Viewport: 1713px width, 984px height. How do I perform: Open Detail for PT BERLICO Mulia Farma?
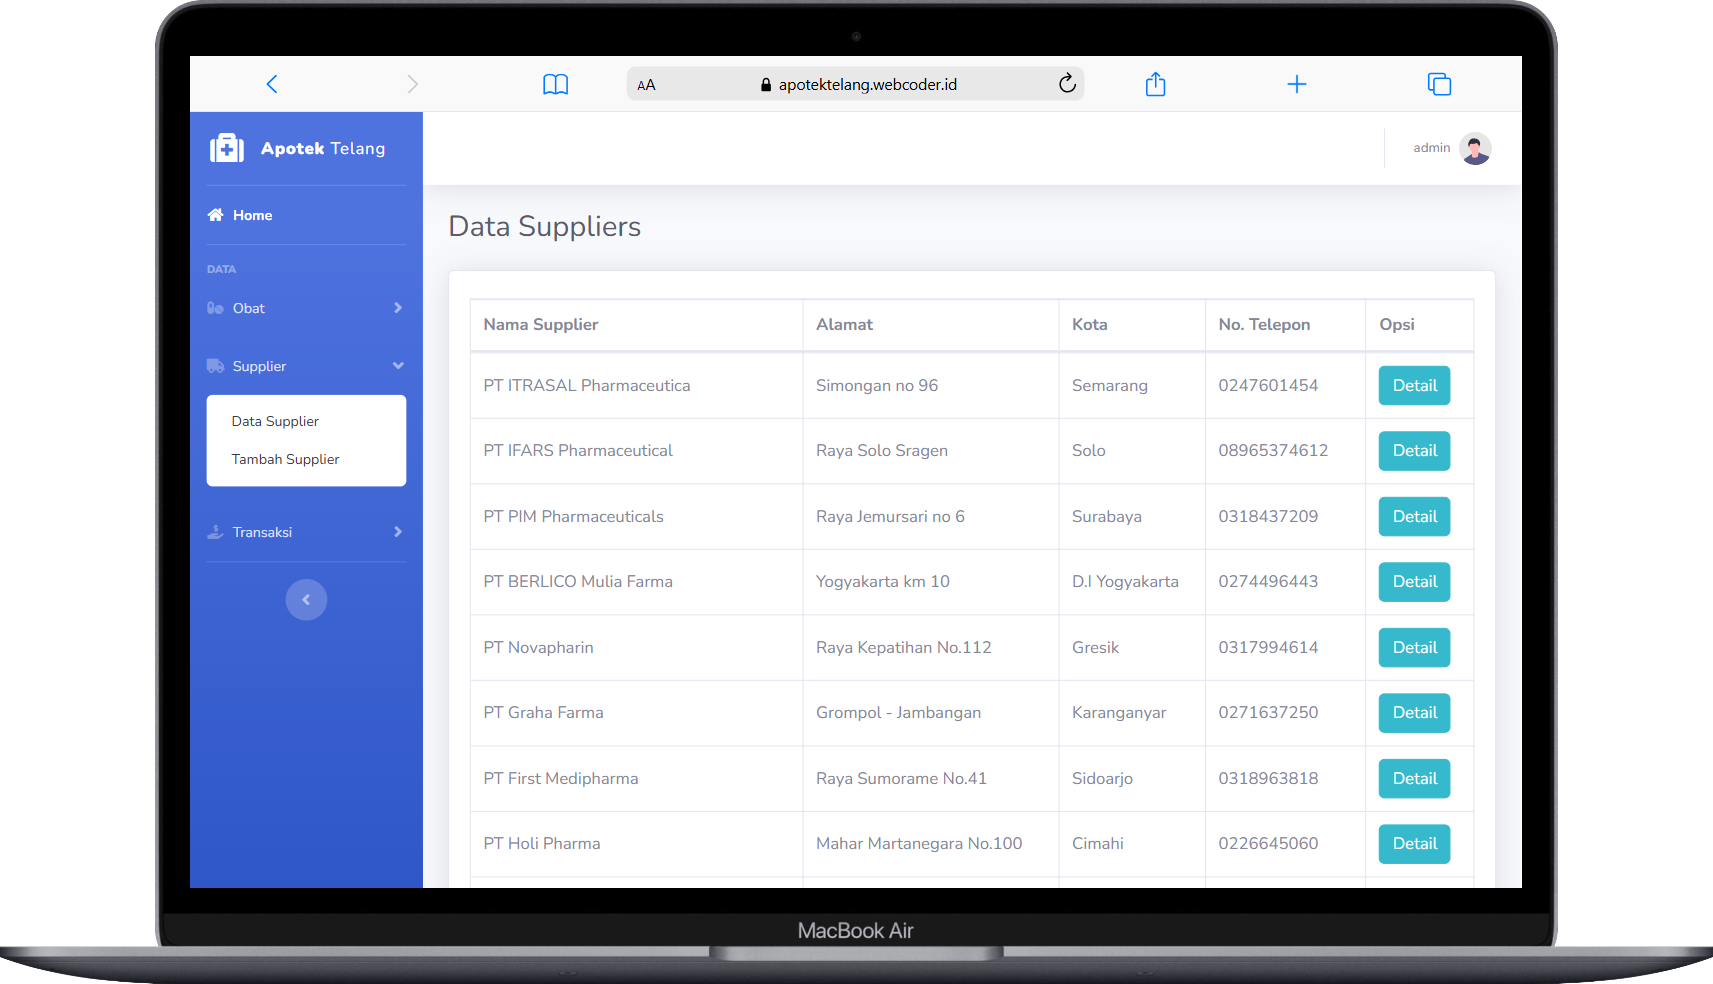[1414, 582]
